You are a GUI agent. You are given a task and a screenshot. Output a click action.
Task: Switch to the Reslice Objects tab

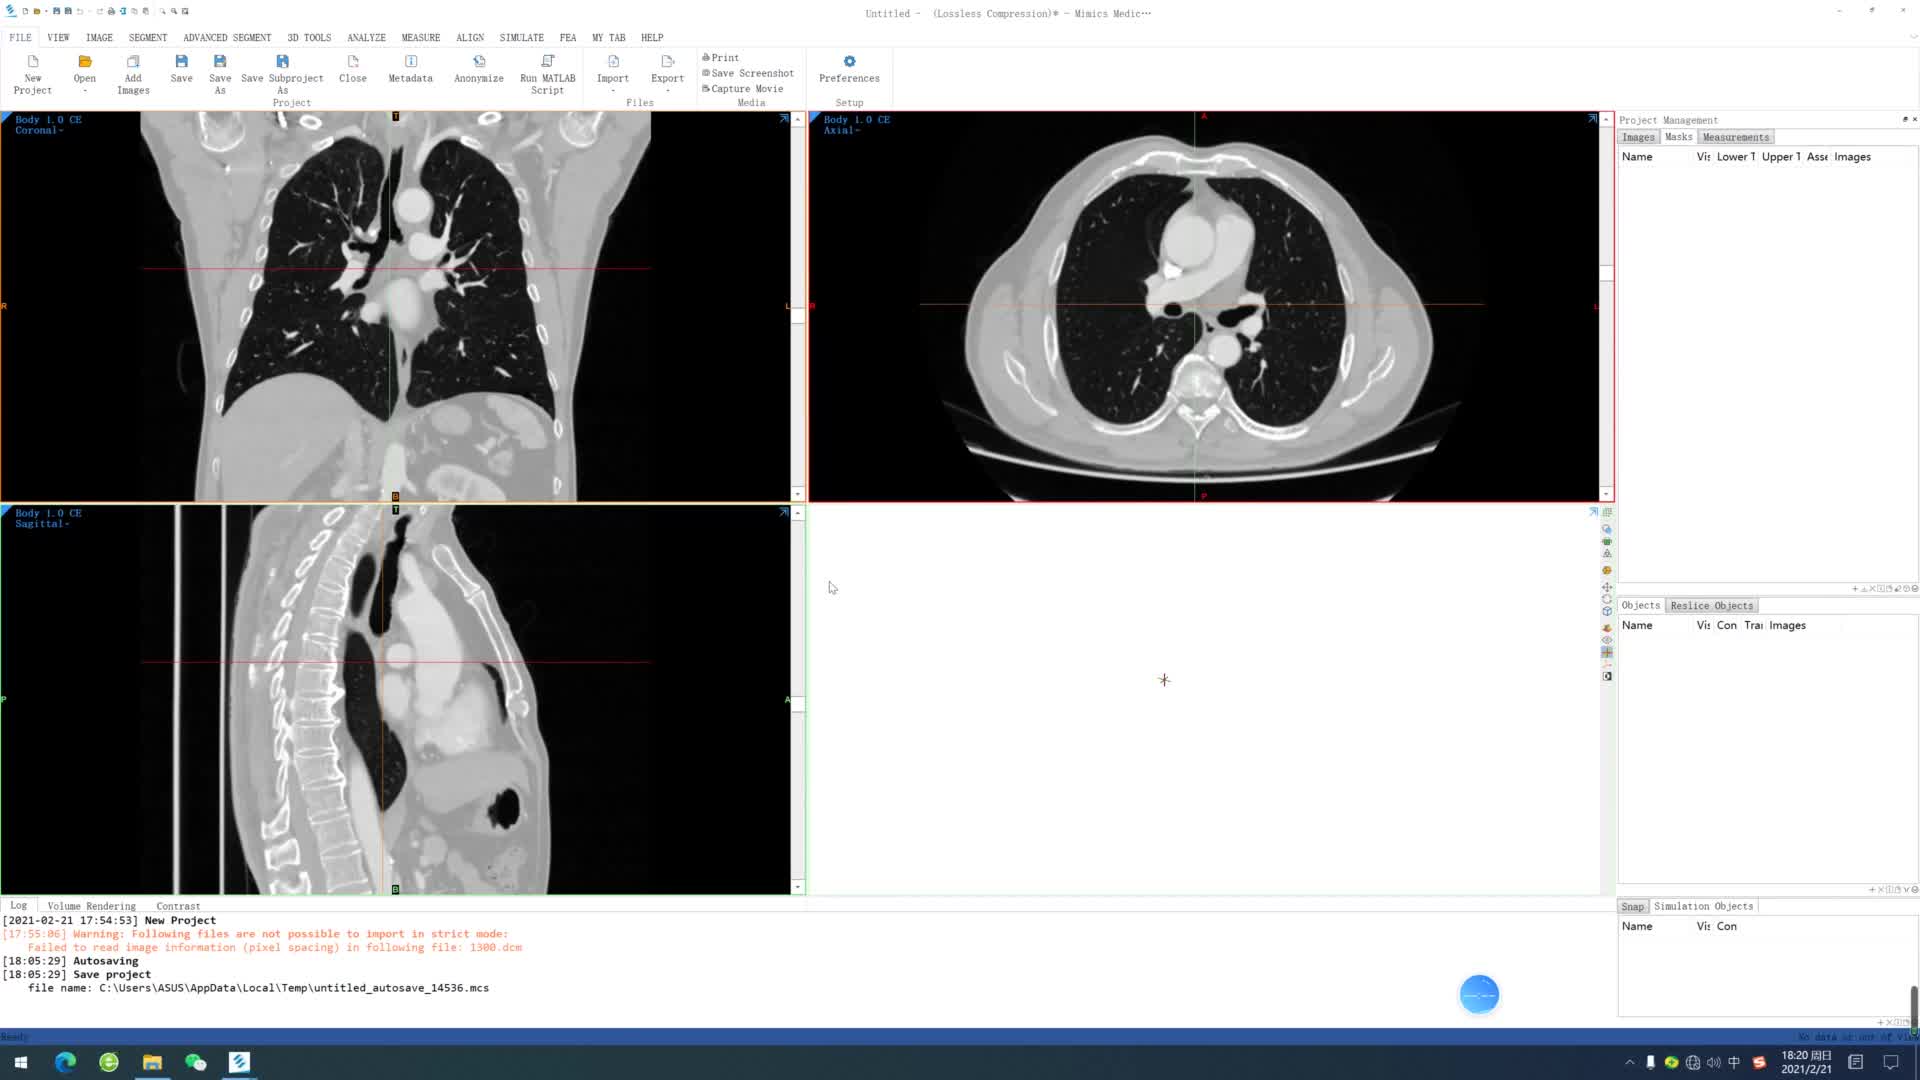(1712, 606)
